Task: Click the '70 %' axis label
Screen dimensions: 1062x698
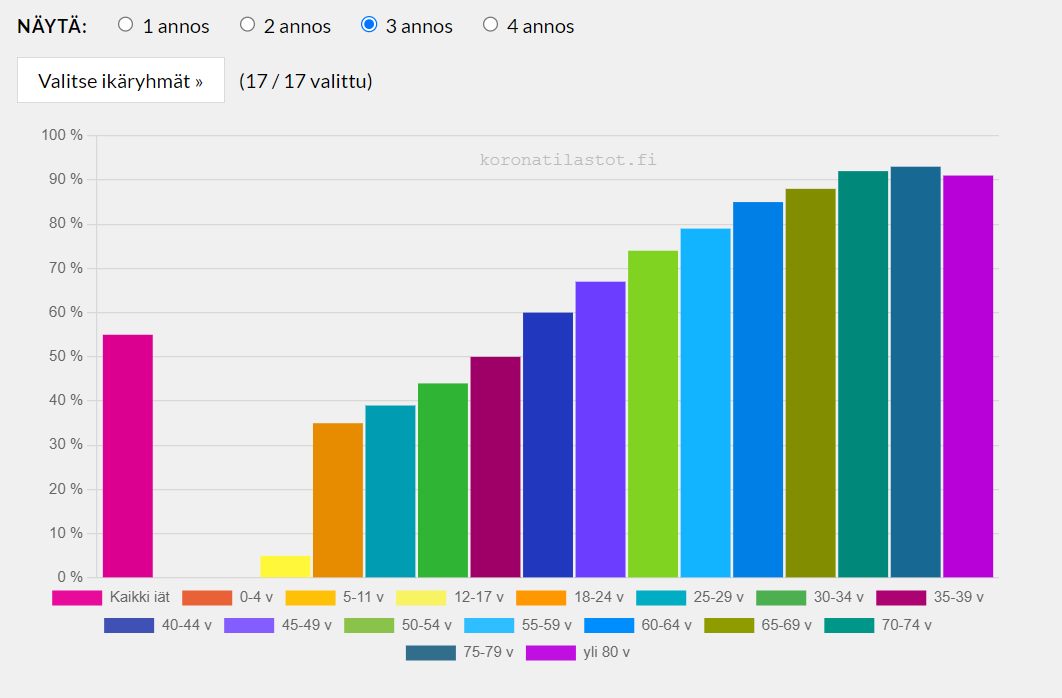Action: 66,267
